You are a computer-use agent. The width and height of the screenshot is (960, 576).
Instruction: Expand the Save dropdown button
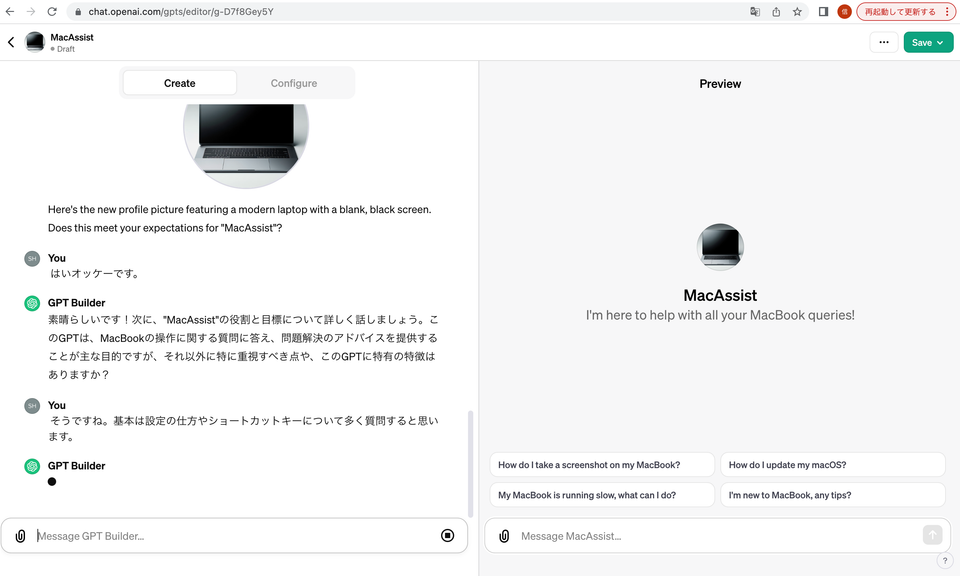[x=928, y=42]
